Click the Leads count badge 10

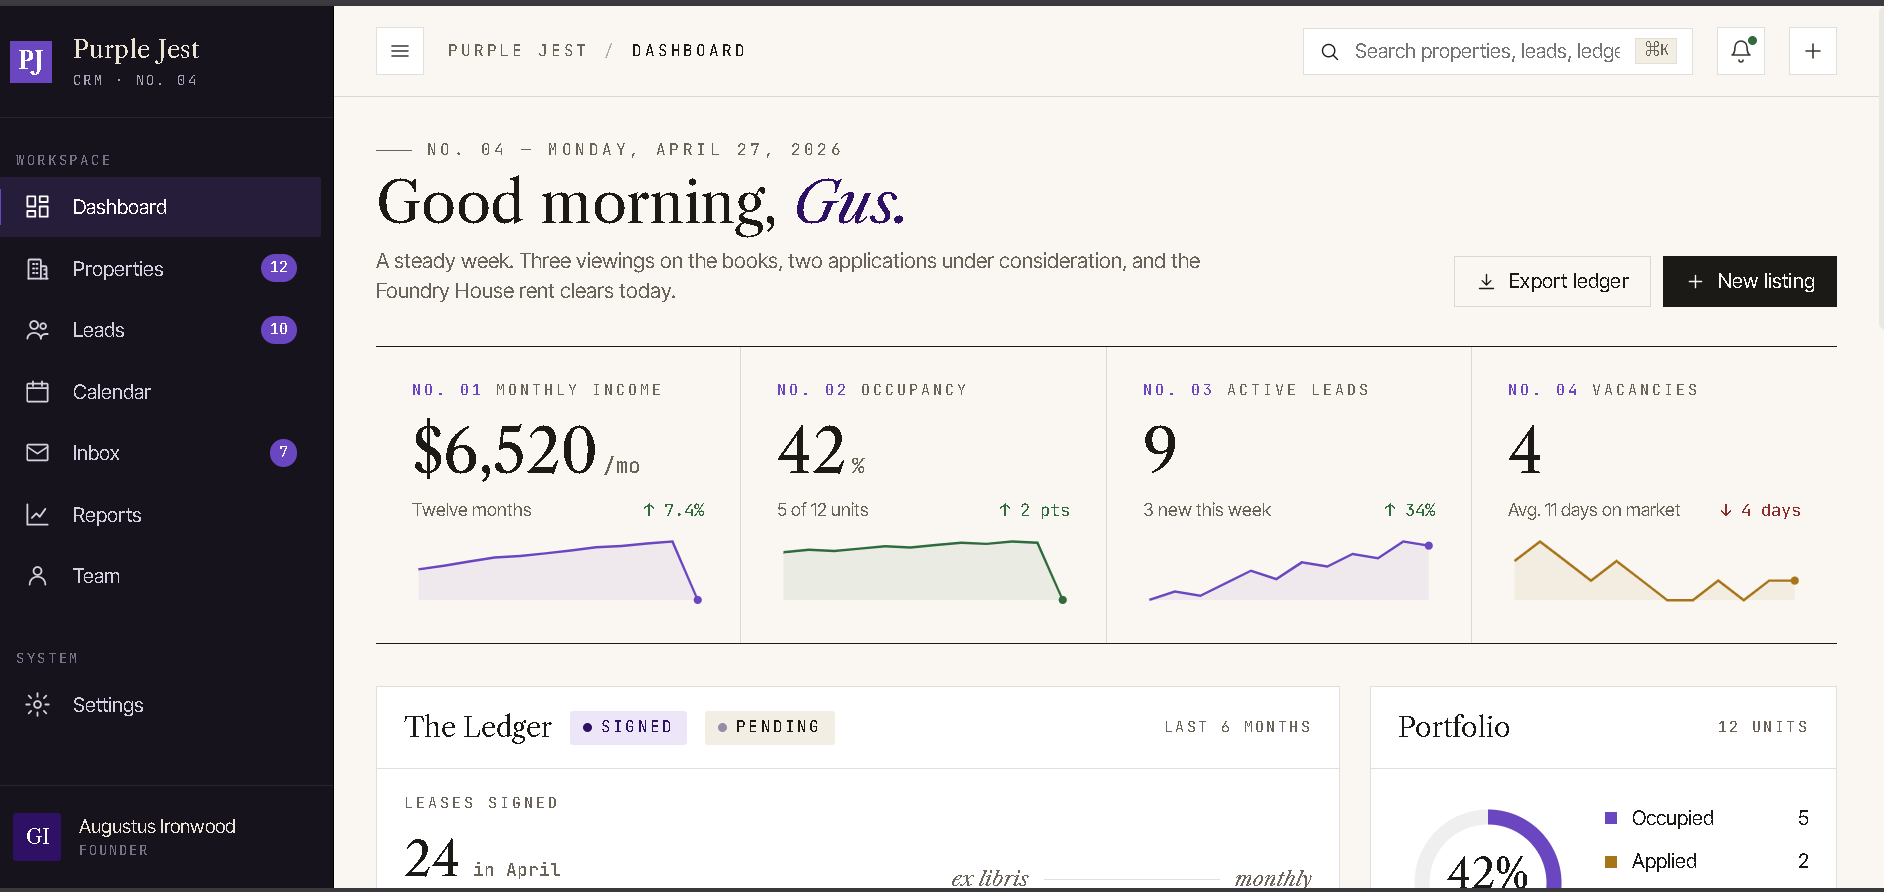pyautogui.click(x=279, y=330)
